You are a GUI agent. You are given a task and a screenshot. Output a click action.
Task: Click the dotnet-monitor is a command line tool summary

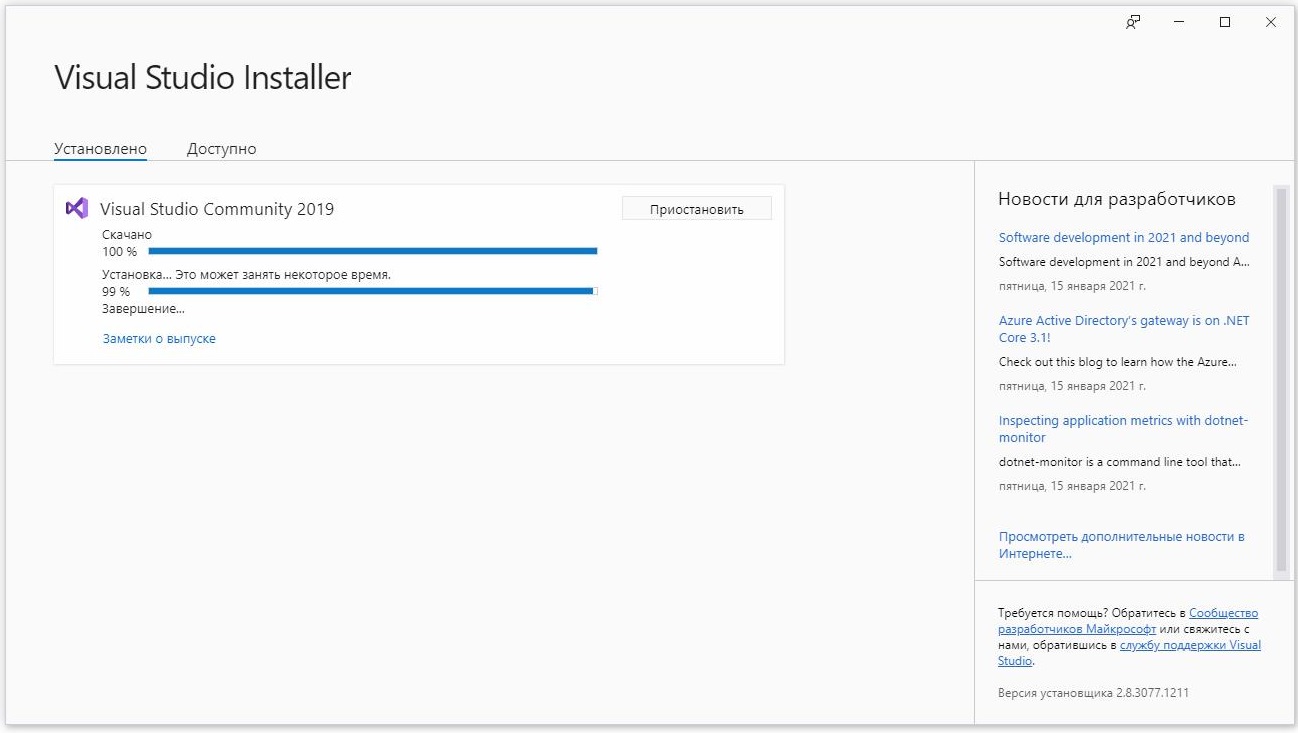click(1120, 462)
